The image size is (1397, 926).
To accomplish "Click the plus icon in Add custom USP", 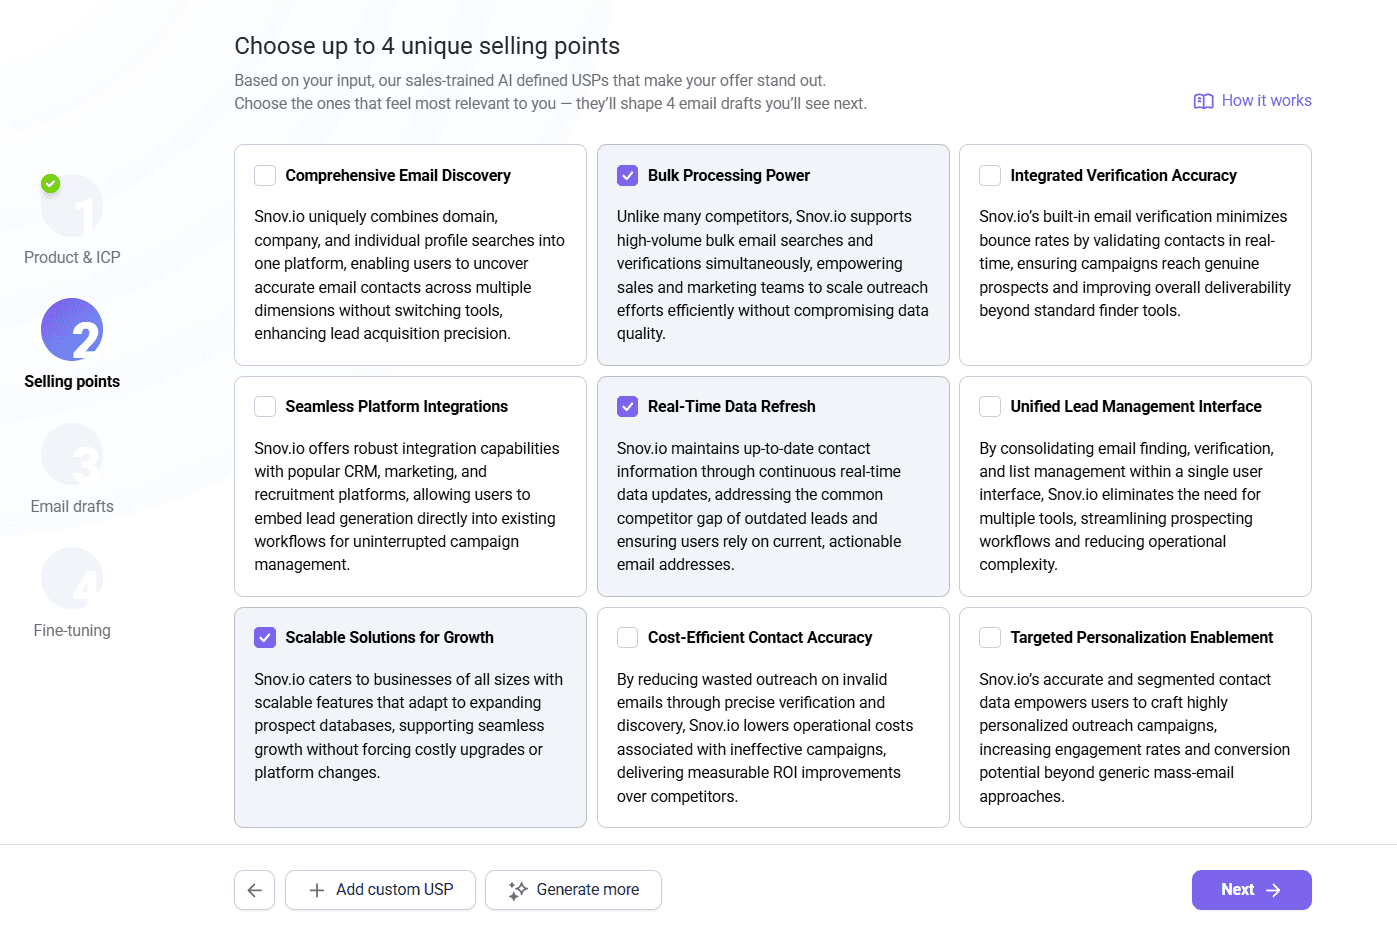I will 317,890.
